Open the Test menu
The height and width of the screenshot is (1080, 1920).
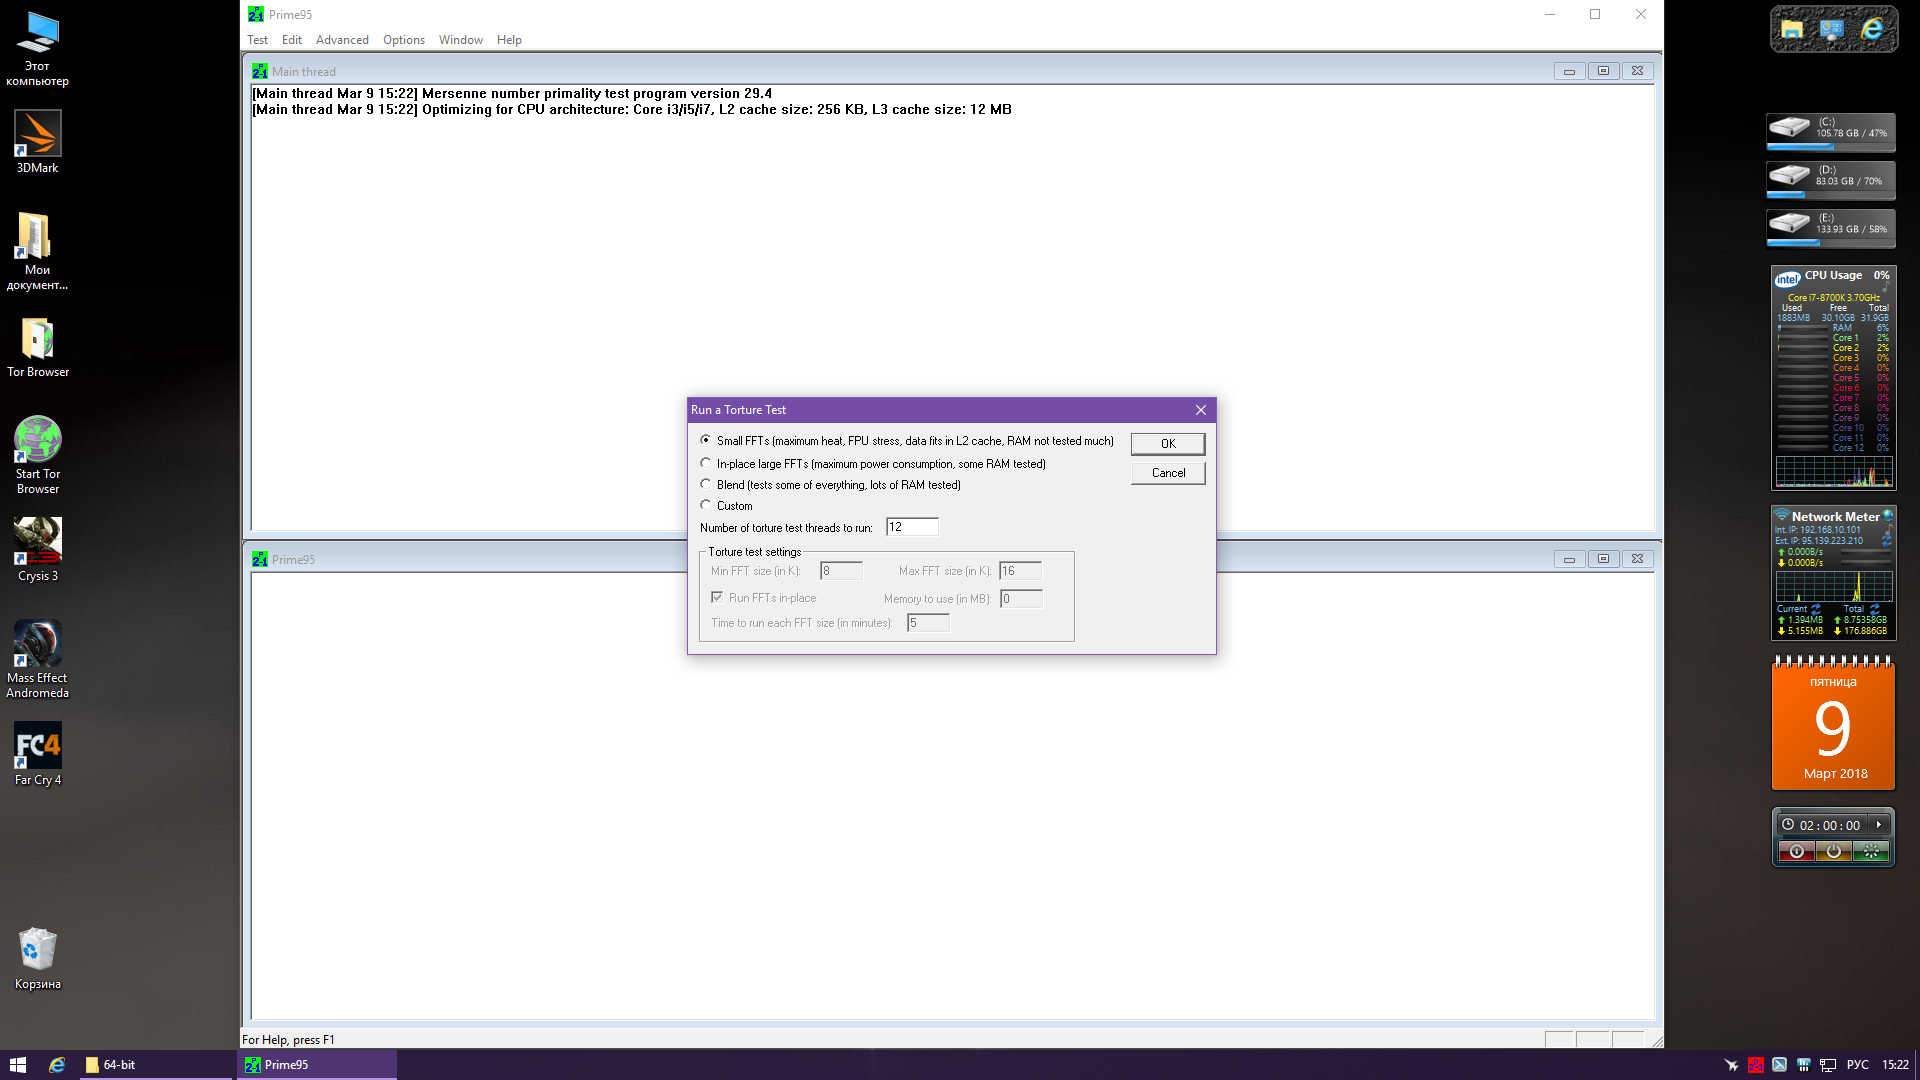pyautogui.click(x=257, y=40)
